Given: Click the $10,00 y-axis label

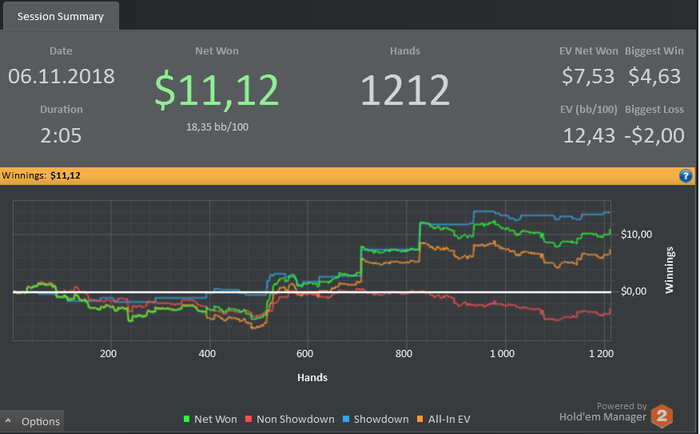Looking at the screenshot, I should point(636,234).
